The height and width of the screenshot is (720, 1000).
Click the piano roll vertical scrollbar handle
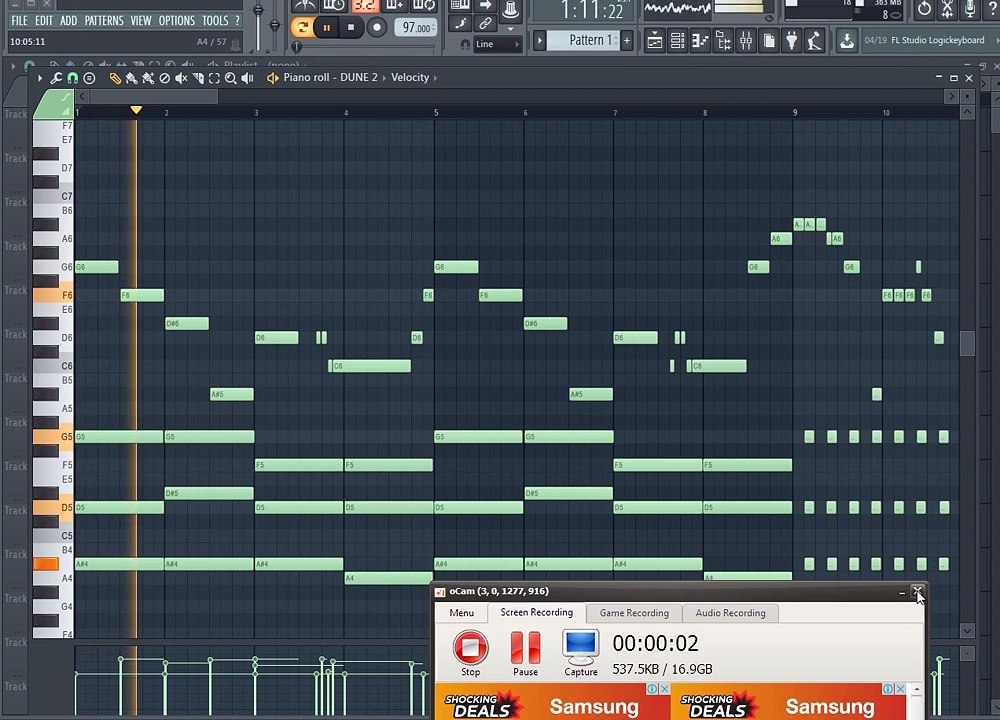click(x=967, y=344)
